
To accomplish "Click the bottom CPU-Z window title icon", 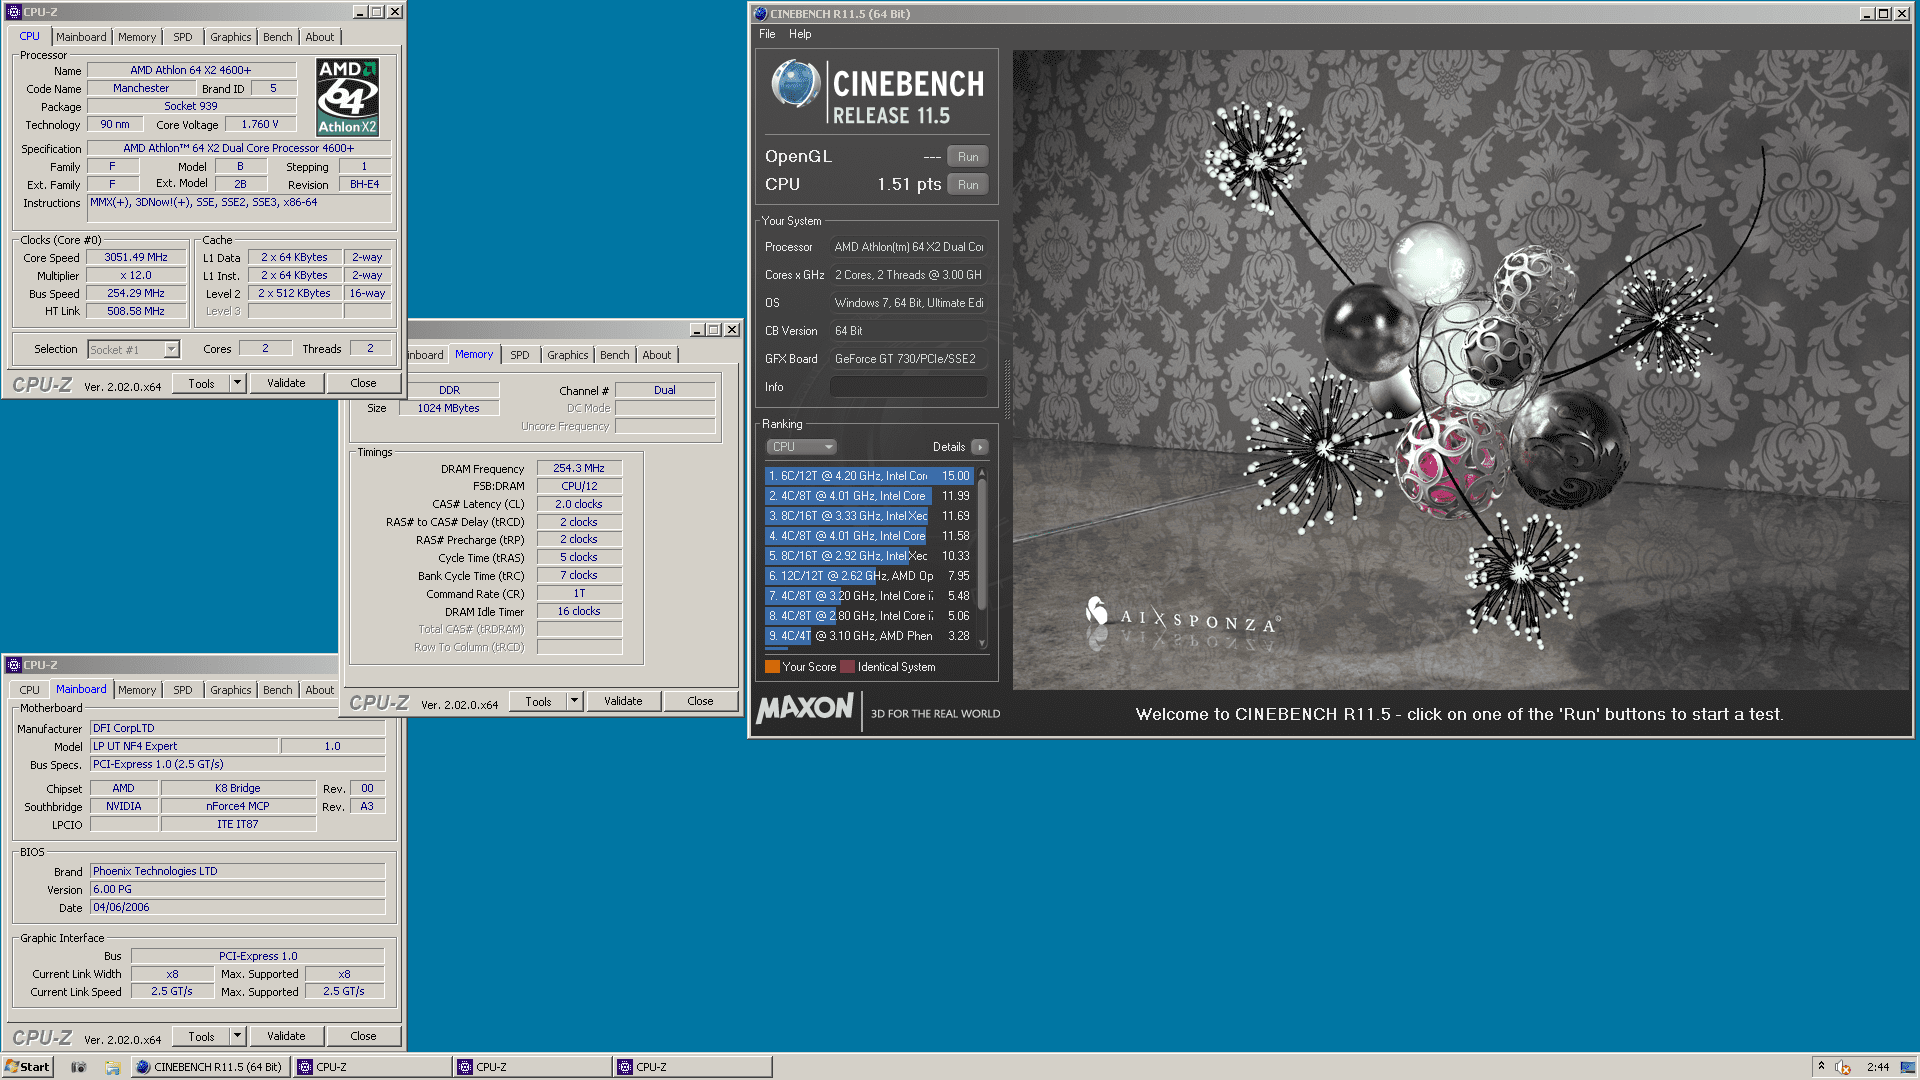I will click(14, 665).
